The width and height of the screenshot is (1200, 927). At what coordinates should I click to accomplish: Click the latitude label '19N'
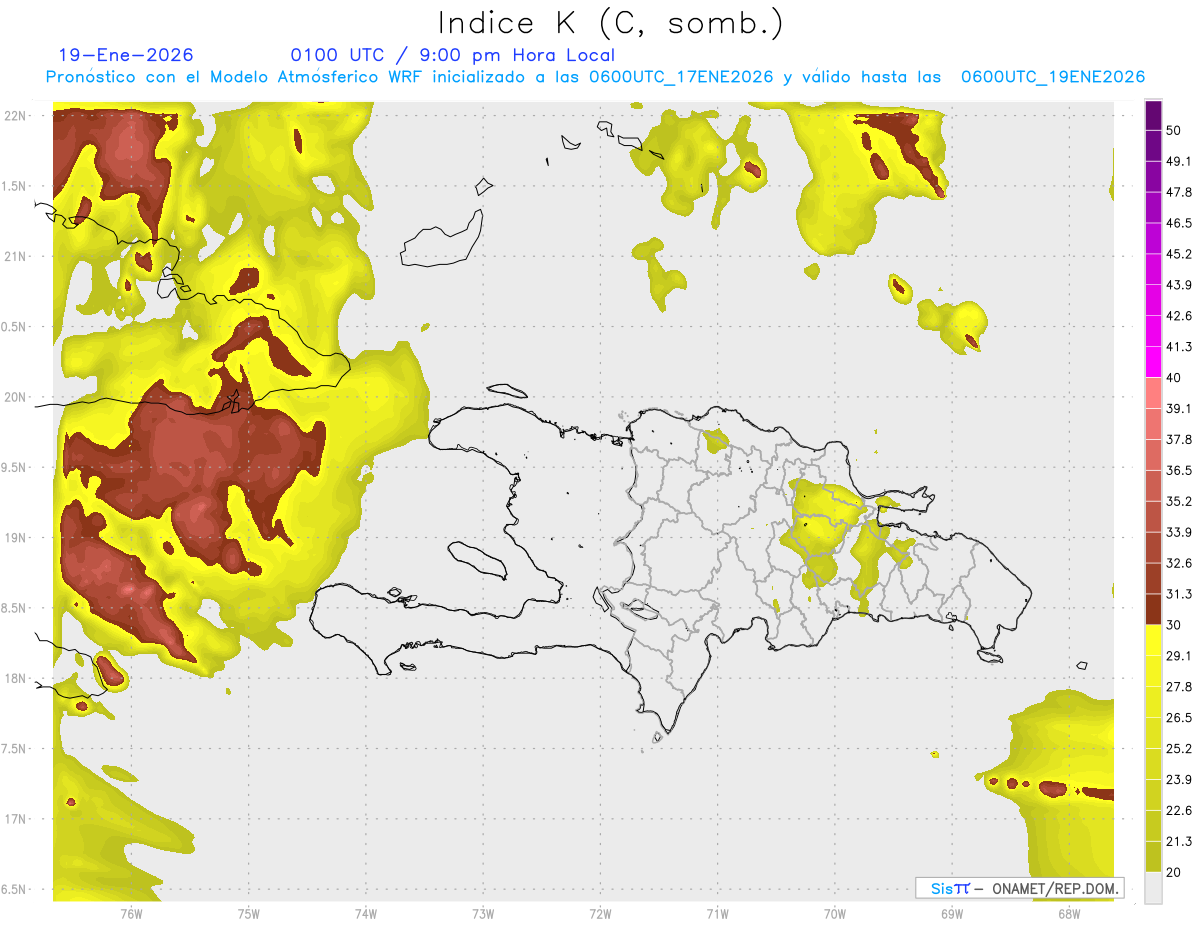[x=14, y=538]
